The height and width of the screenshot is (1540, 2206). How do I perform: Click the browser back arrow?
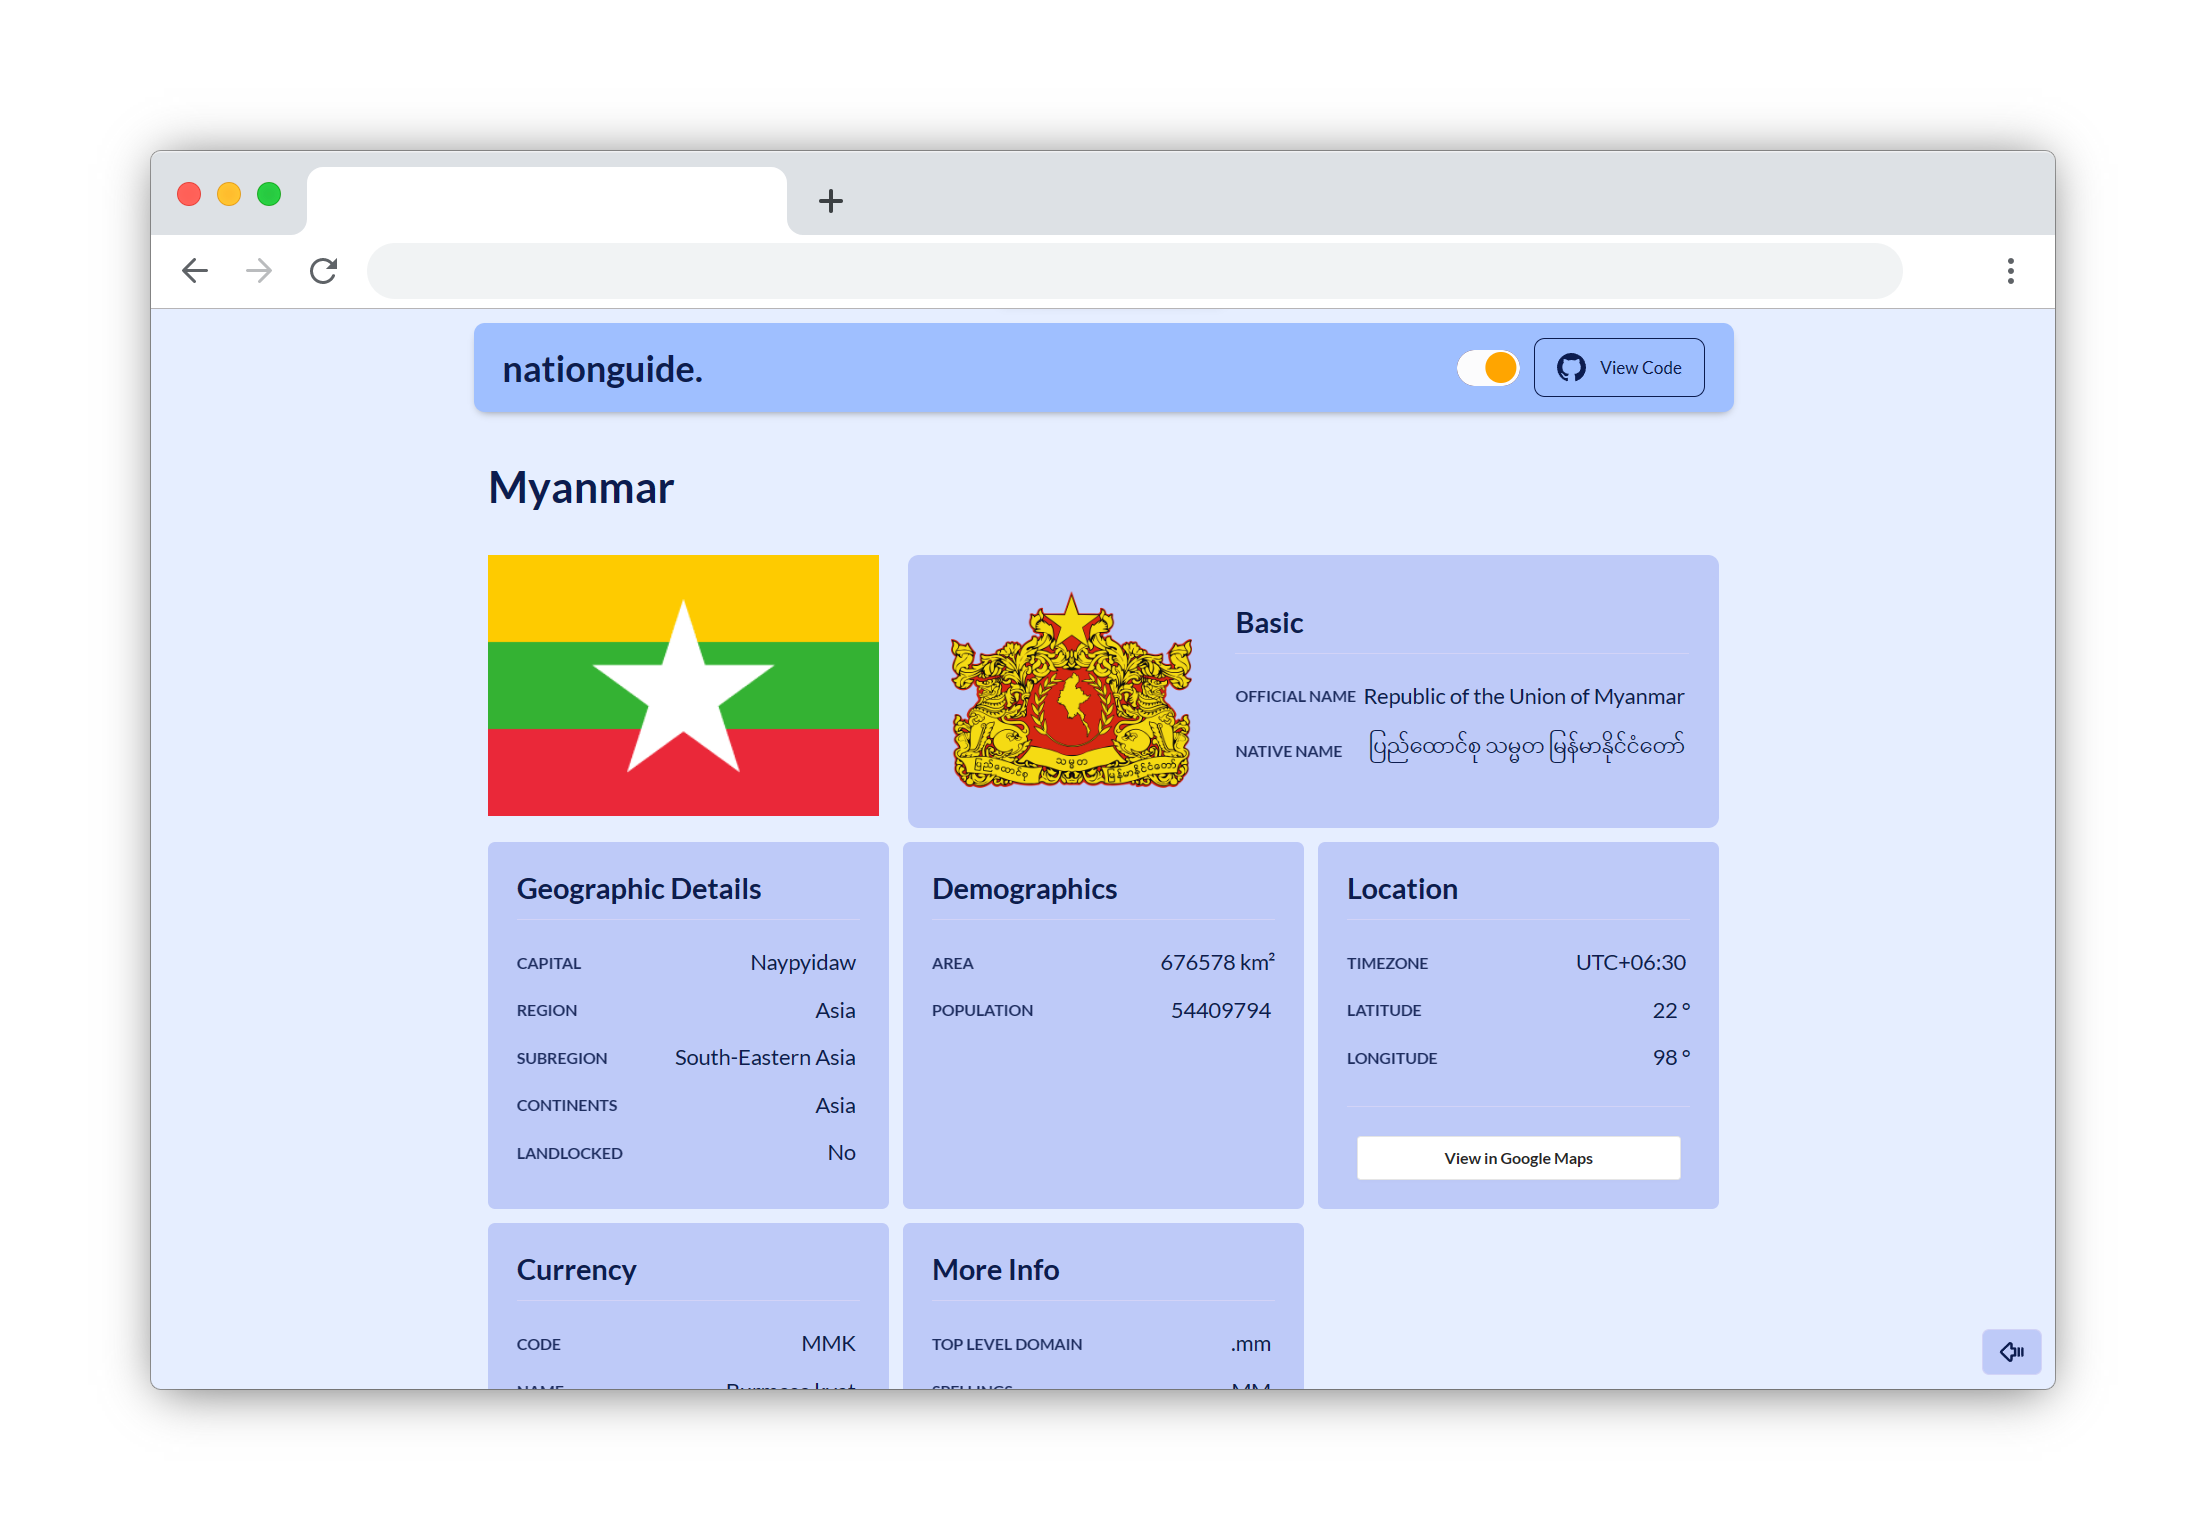click(195, 270)
